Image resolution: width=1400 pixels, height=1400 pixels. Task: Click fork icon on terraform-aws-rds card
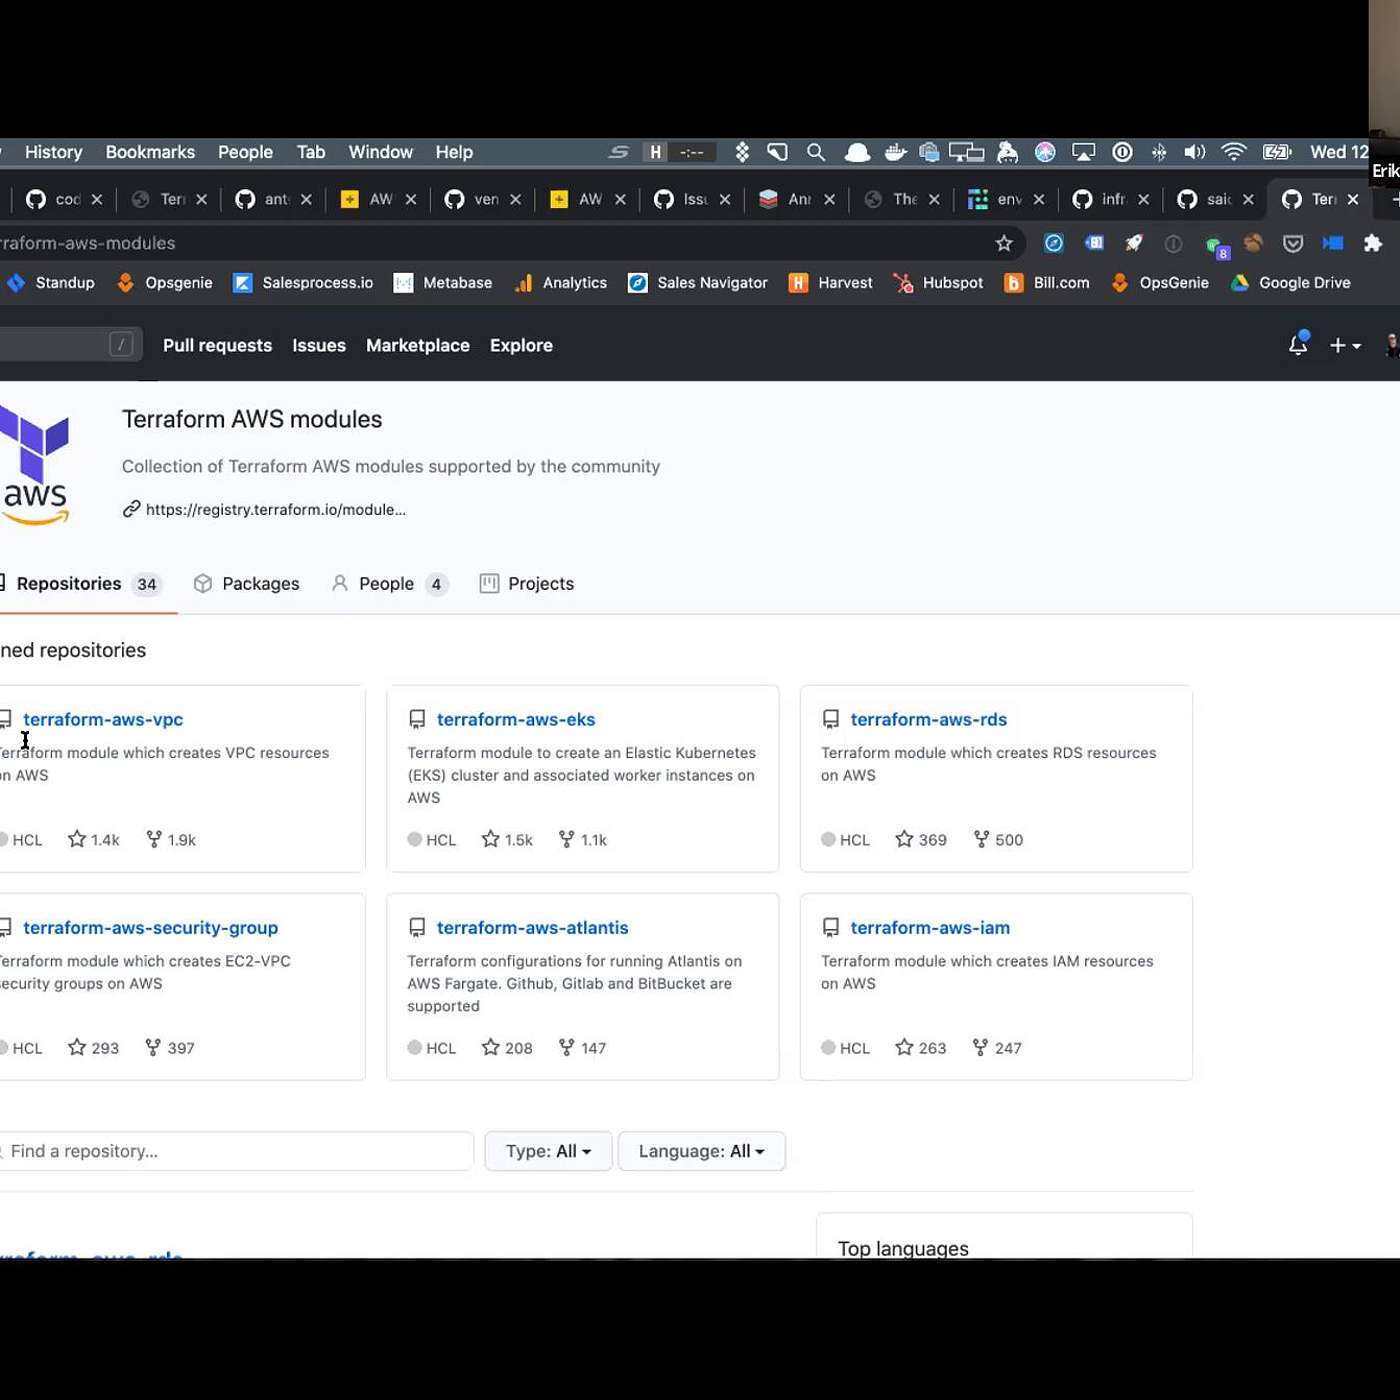981,839
